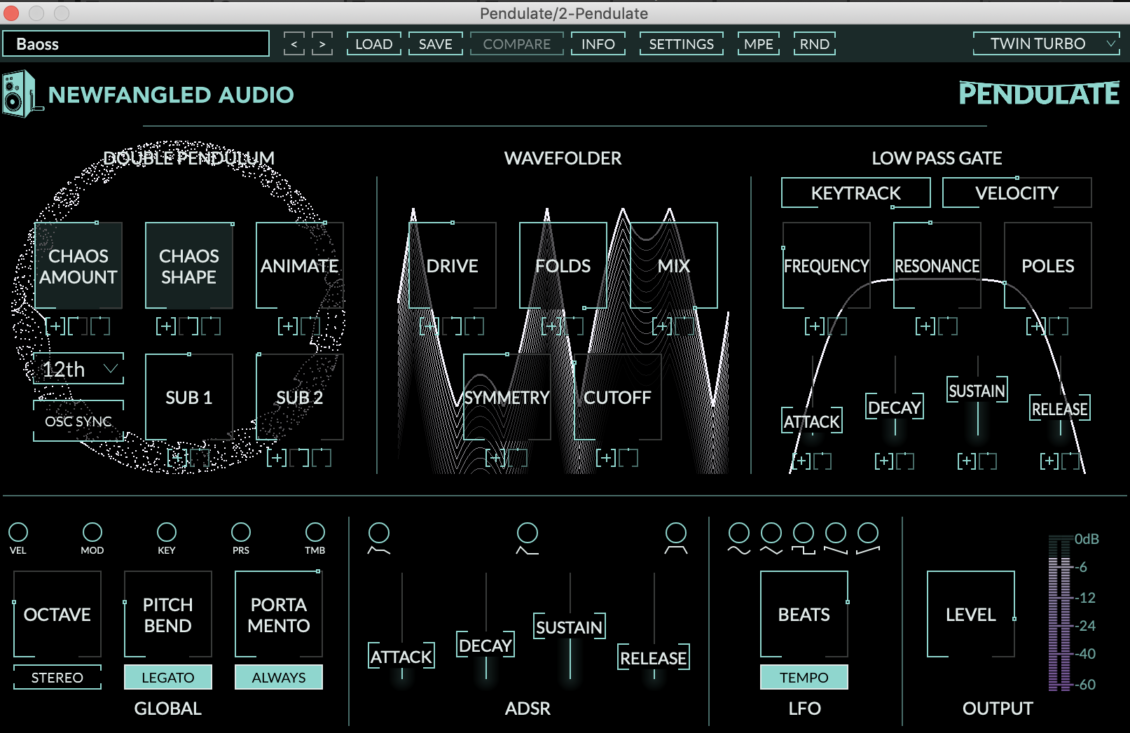The width and height of the screenshot is (1130, 733).
Task: Click the TMB modulation source circle
Action: click(x=315, y=532)
